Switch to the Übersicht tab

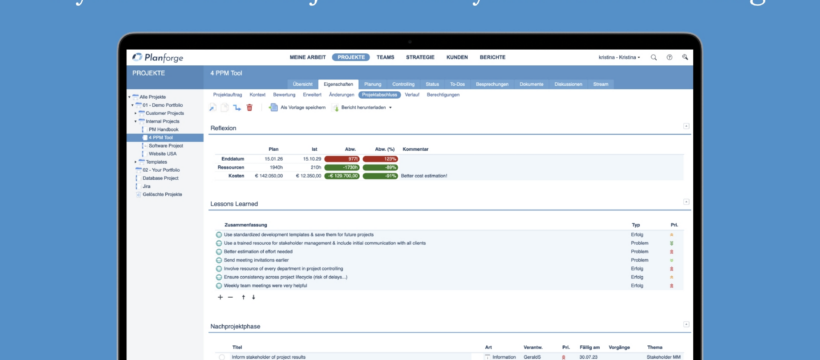point(302,84)
